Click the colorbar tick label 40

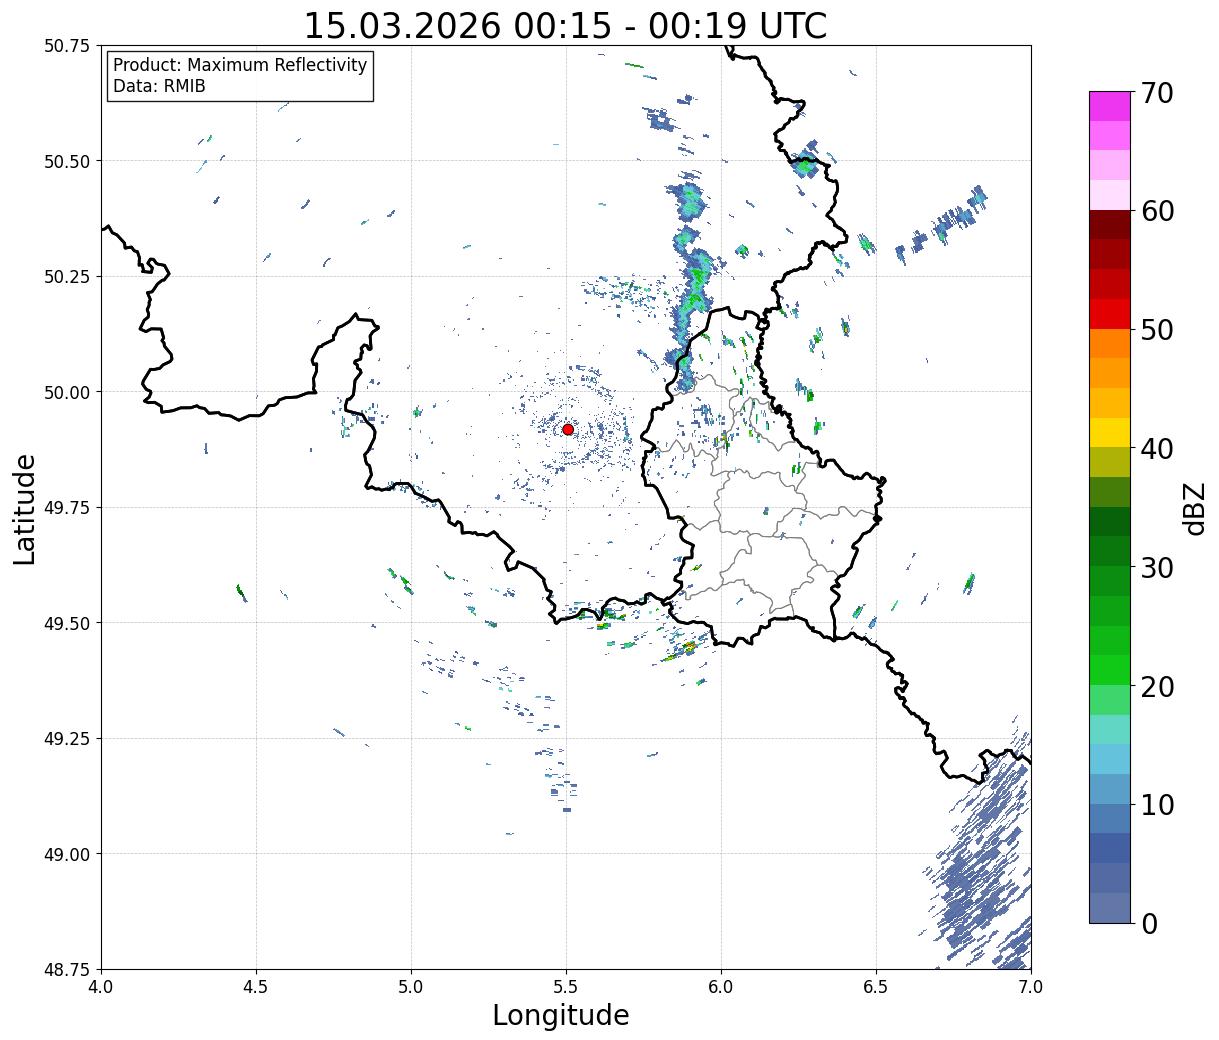(x=1157, y=449)
